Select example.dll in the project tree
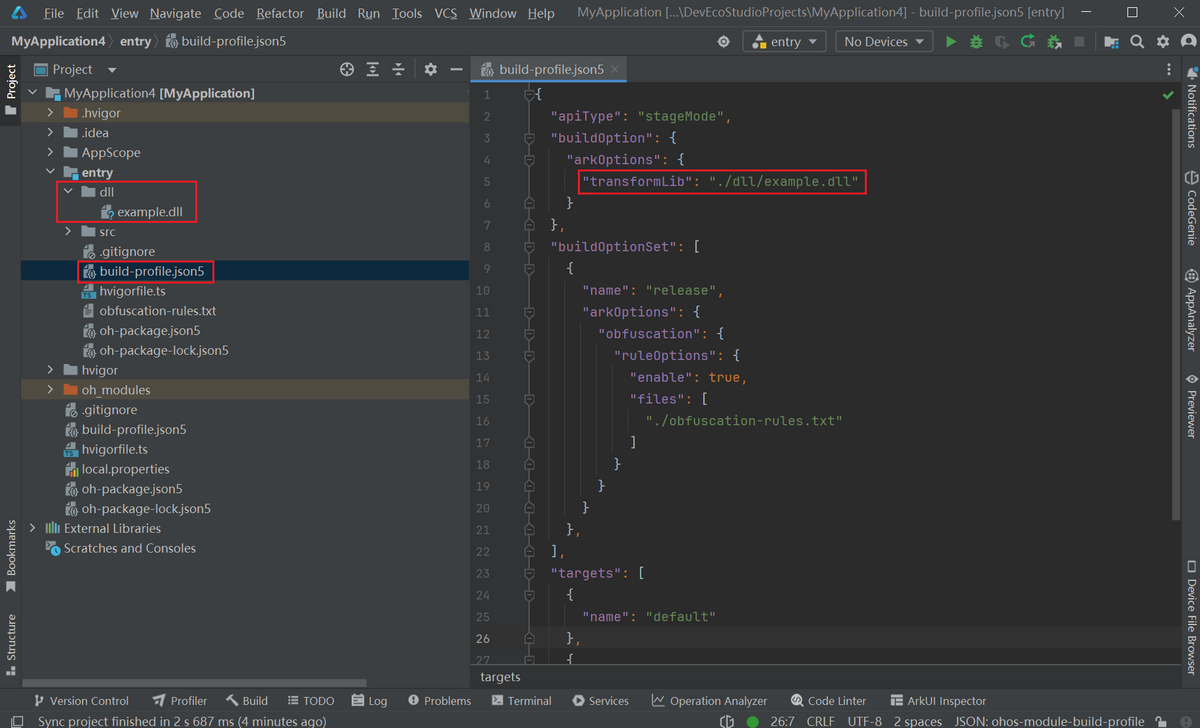 pyautogui.click(x=149, y=212)
